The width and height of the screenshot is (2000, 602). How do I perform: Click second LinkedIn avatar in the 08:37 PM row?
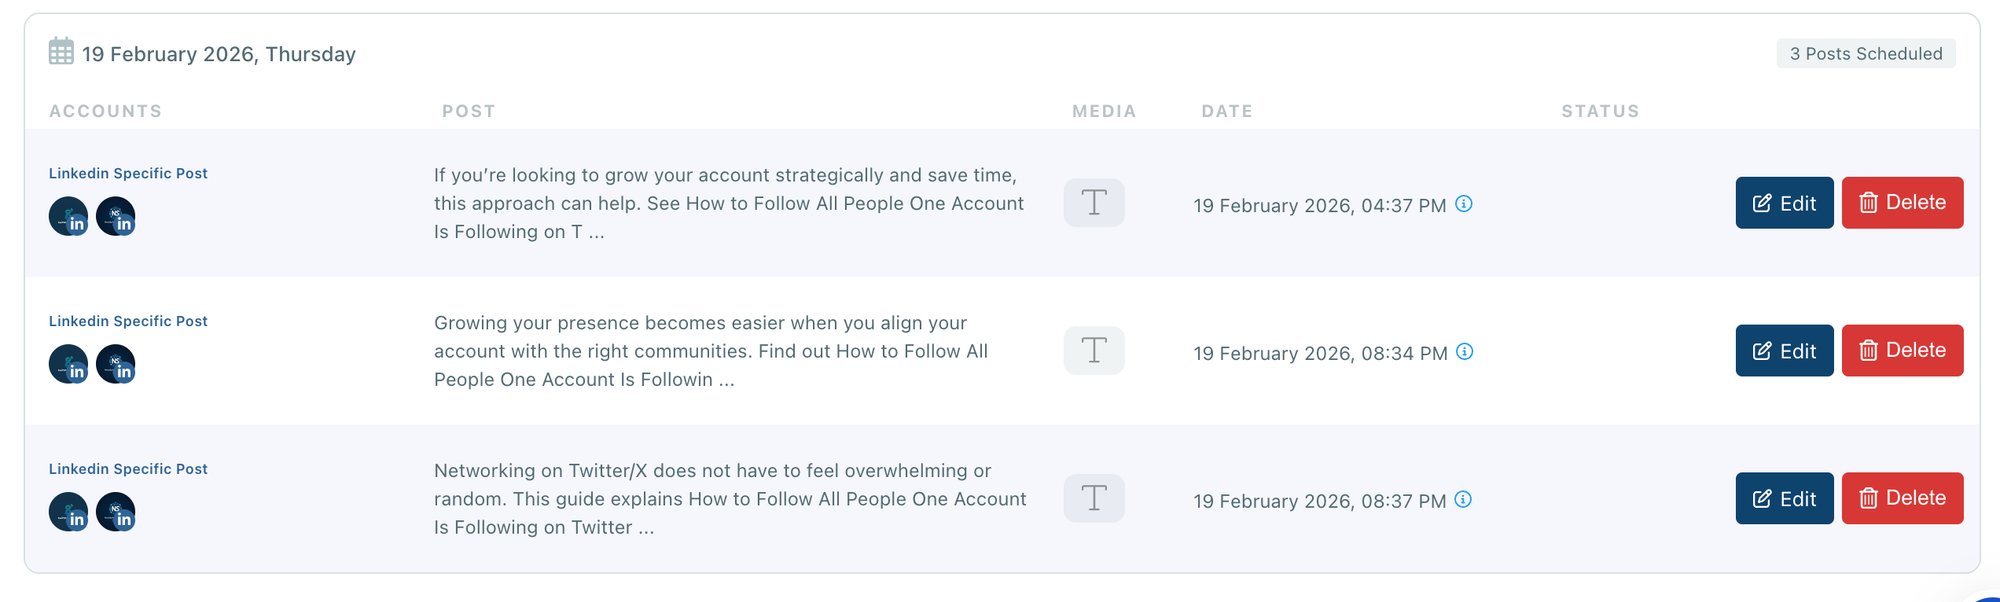point(116,512)
